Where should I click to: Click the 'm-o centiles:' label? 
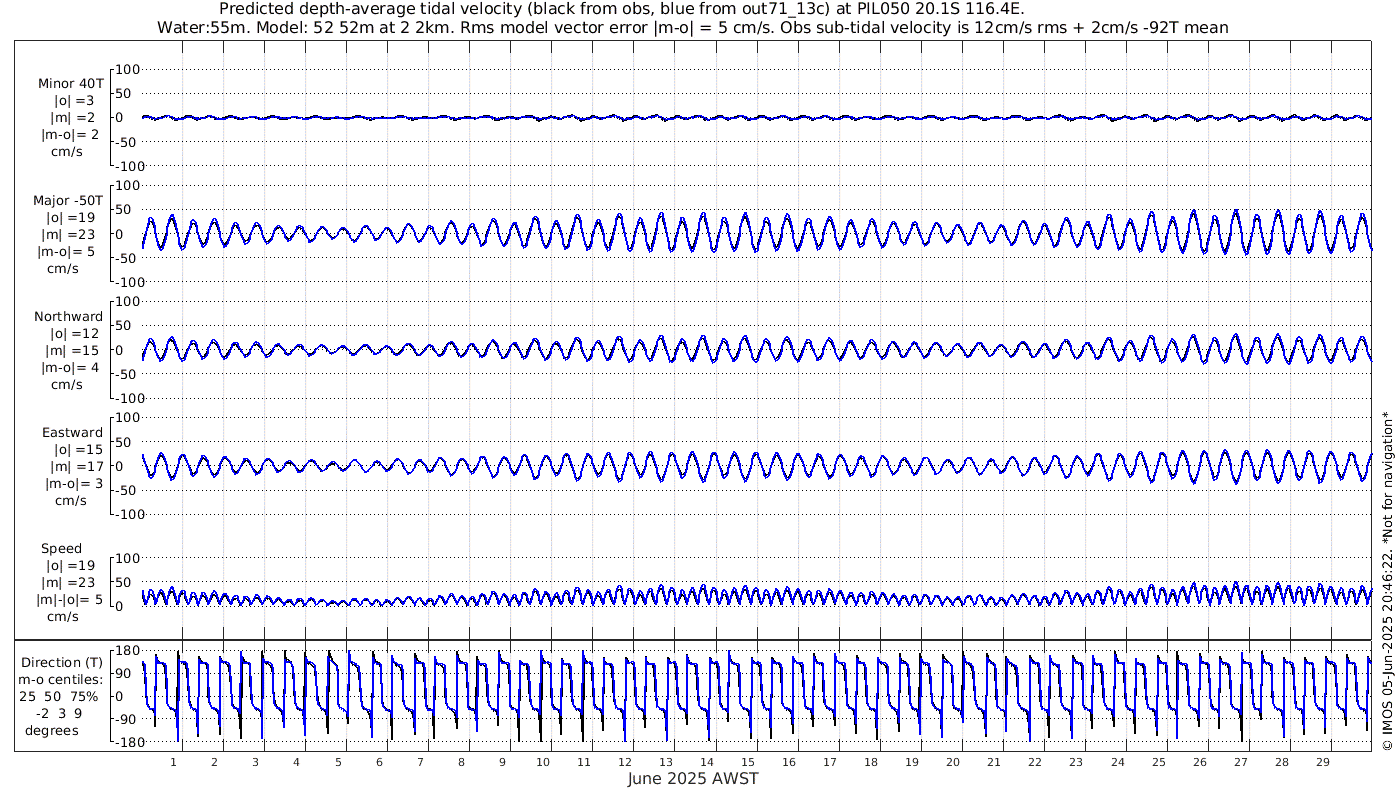pos(61,680)
